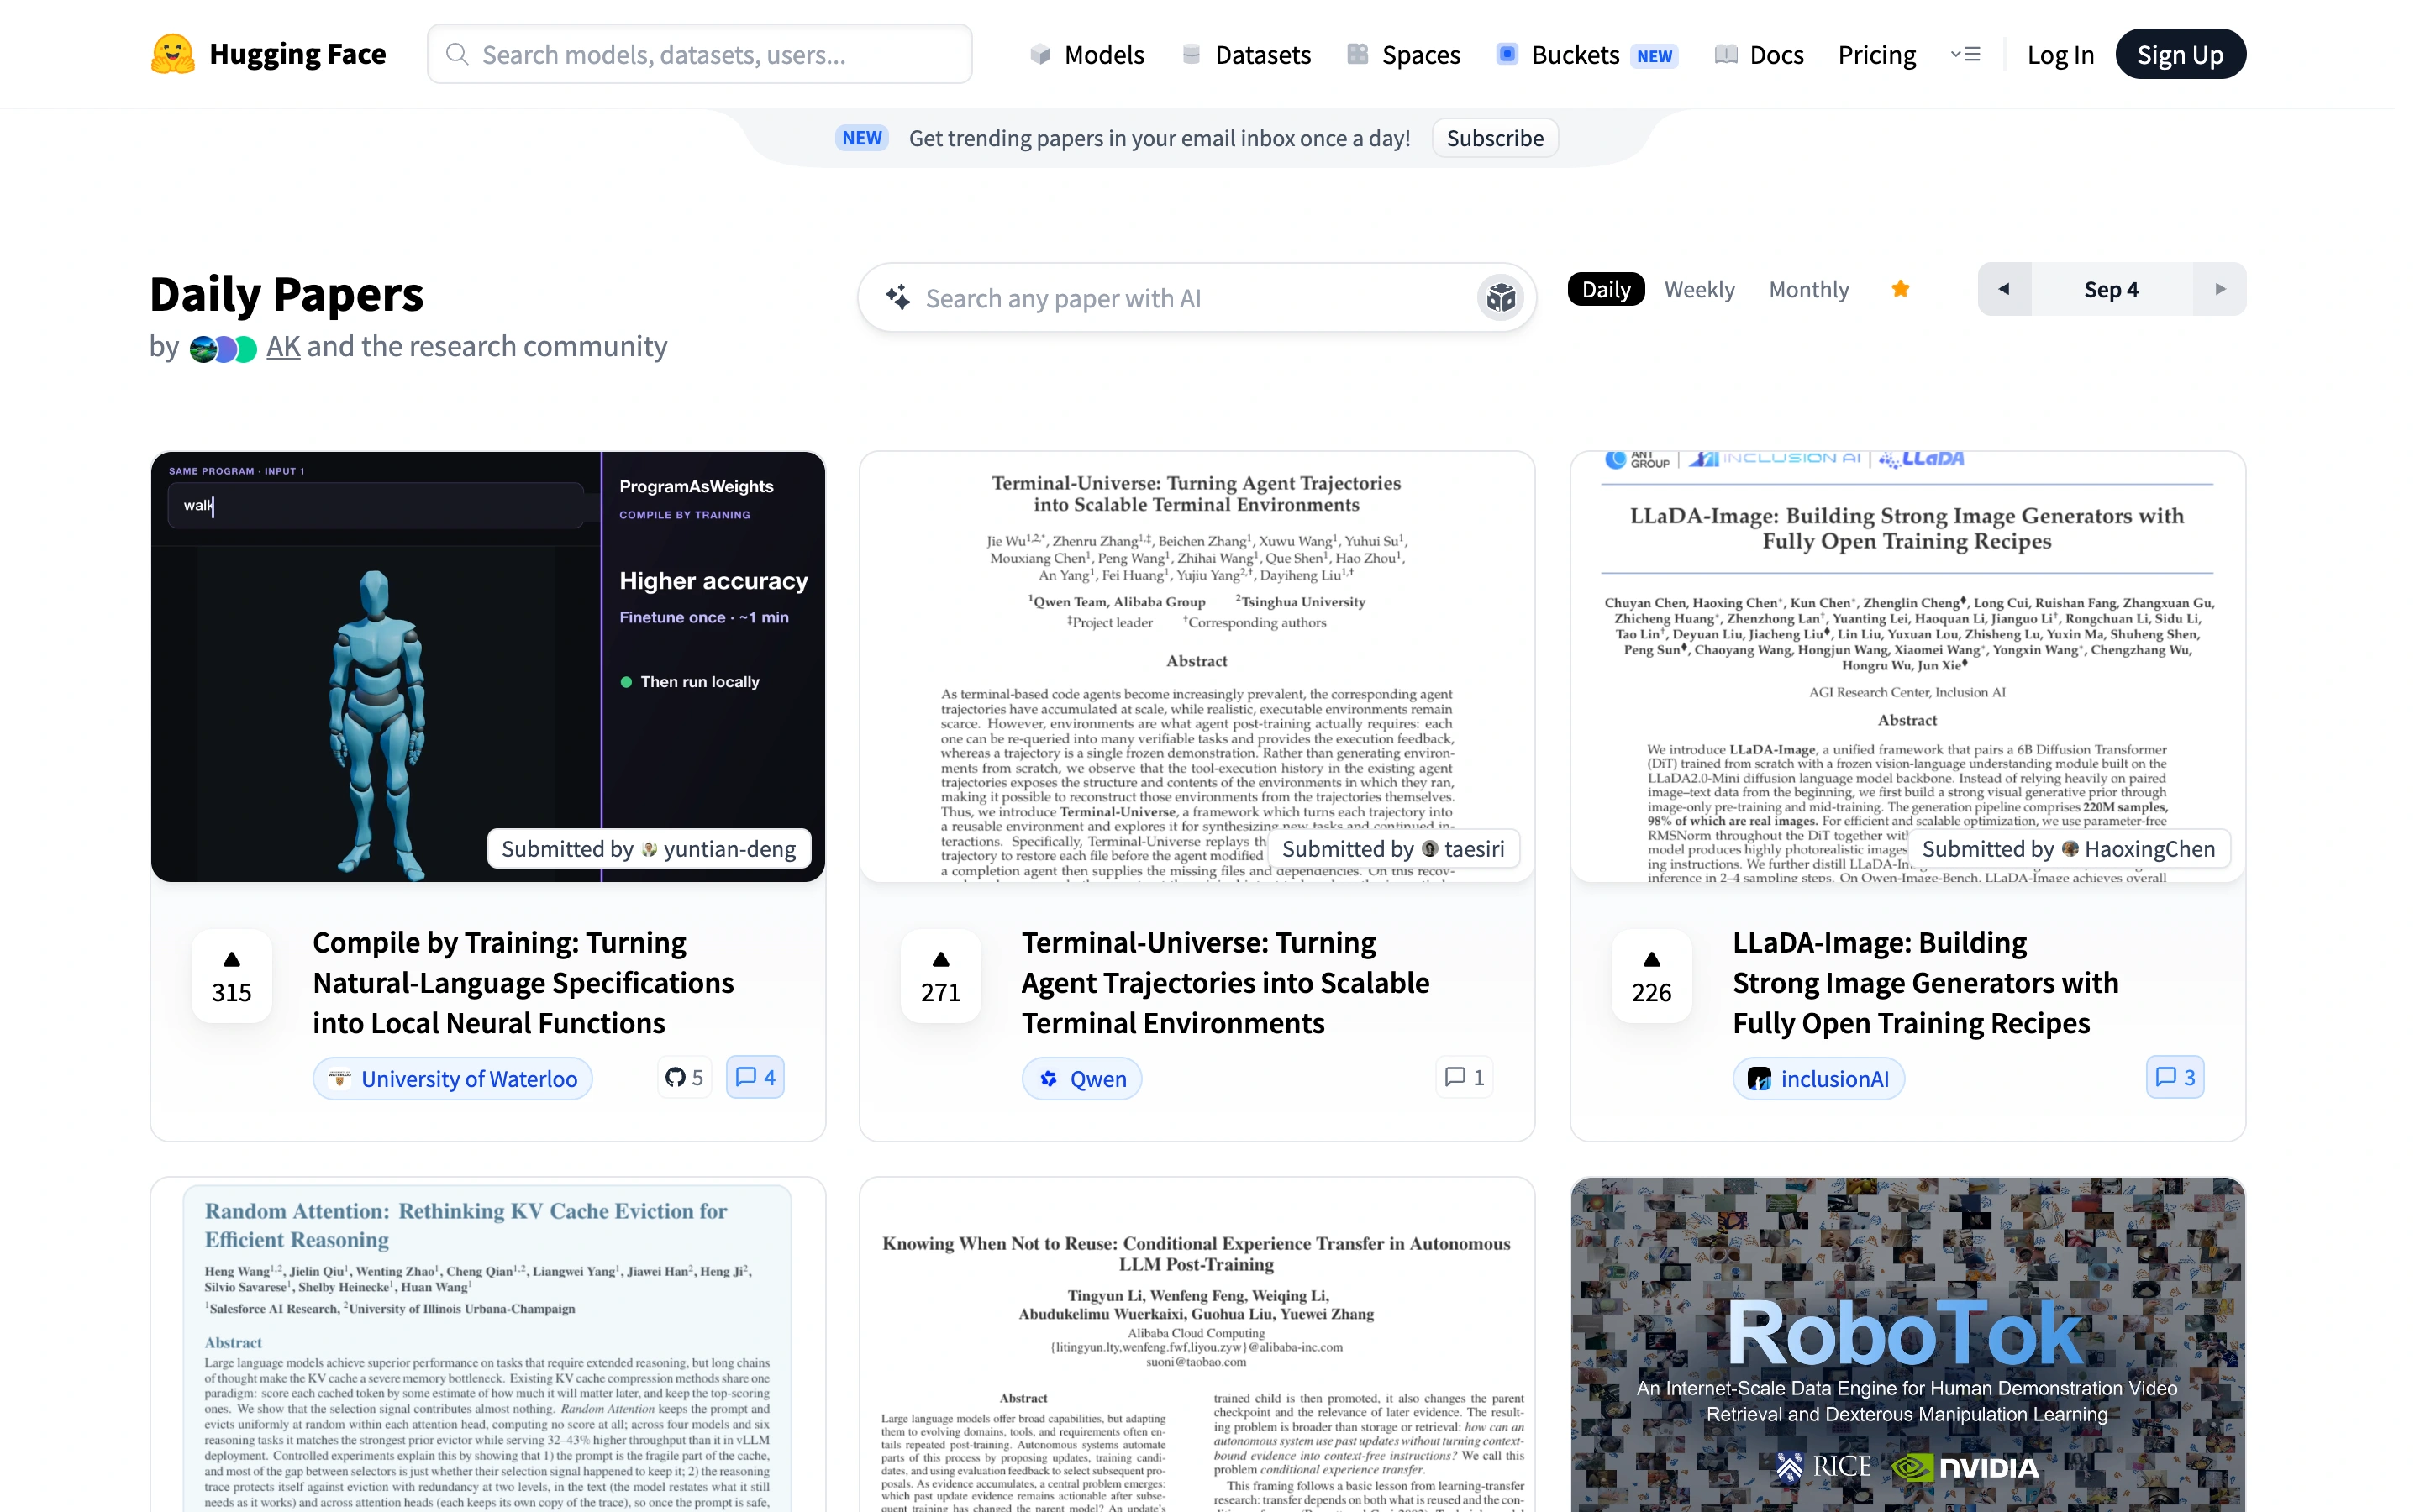
Task: Upvote the Compile by Training paper
Action: [x=231, y=976]
